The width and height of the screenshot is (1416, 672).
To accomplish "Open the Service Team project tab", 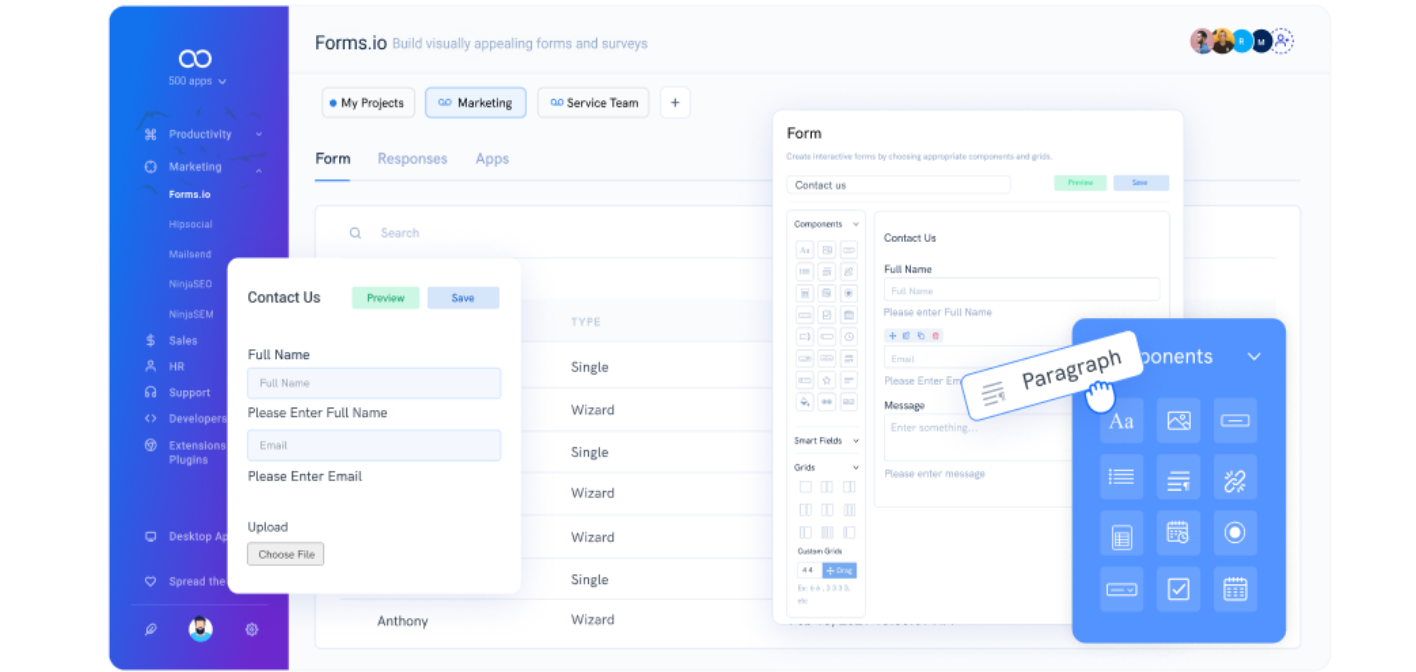I will click(593, 102).
